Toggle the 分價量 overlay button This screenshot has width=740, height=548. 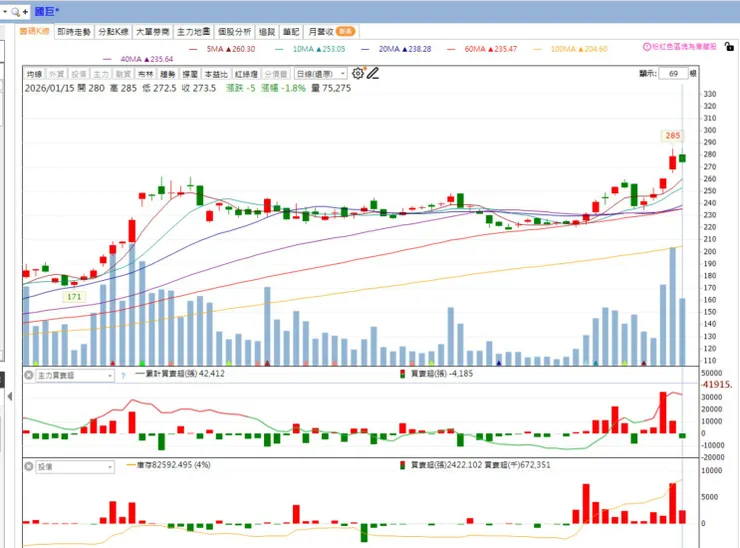276,74
